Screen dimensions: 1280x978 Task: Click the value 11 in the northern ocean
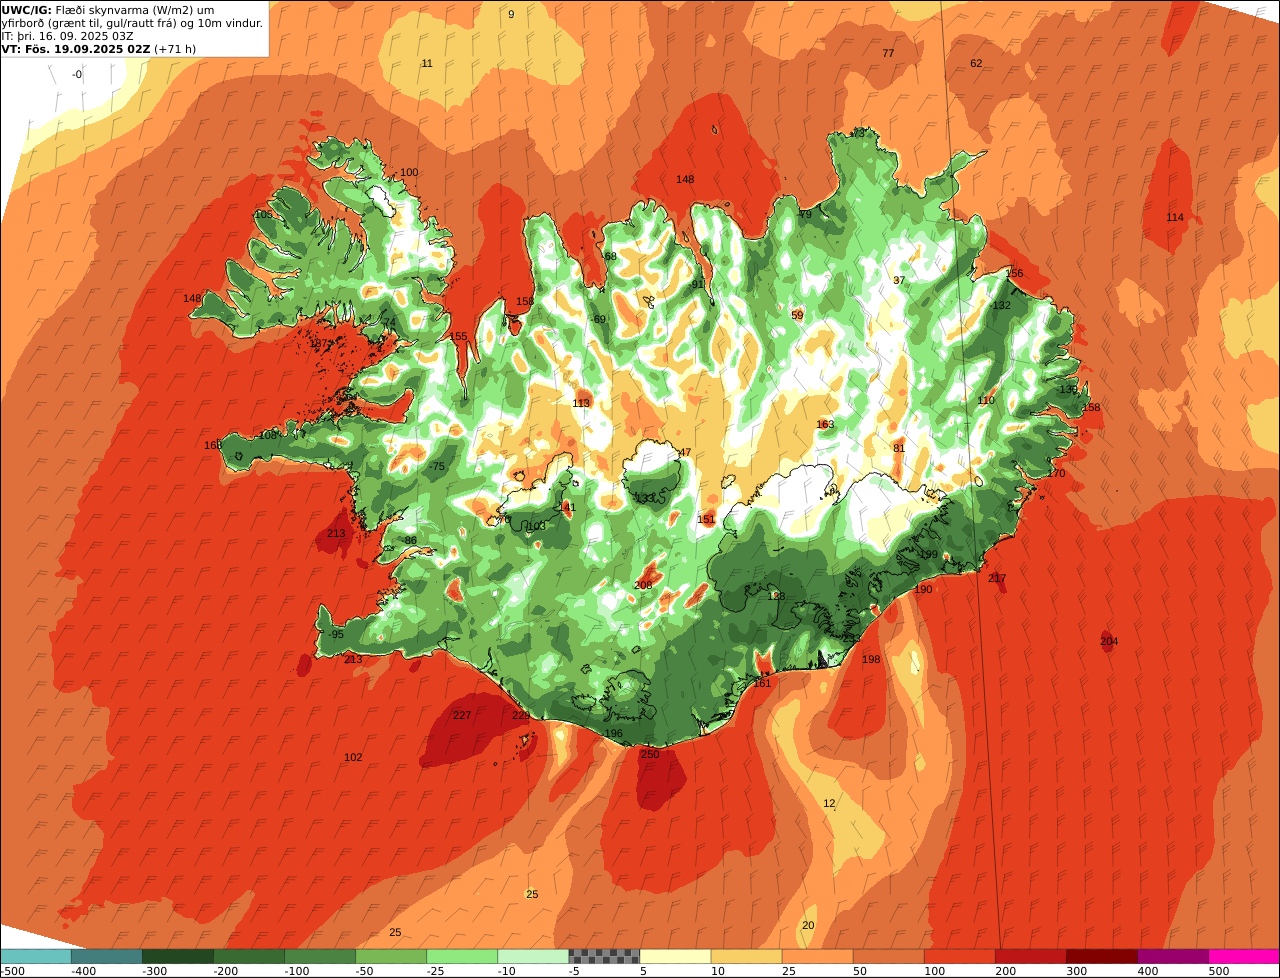click(427, 64)
